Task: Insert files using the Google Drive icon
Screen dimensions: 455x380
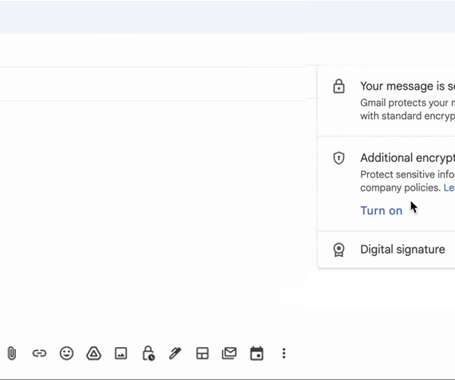Action: click(94, 353)
